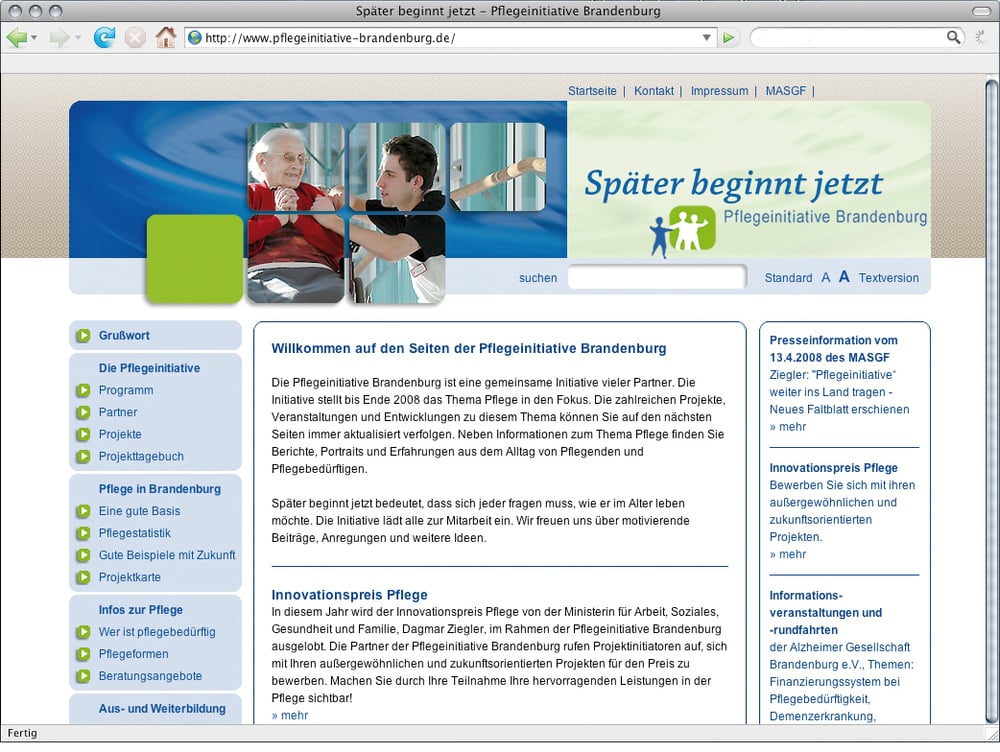Click the arrow icon beside Wer ist pflegebedürftig
Image resolution: width=1000 pixels, height=752 pixels.
(x=83, y=632)
